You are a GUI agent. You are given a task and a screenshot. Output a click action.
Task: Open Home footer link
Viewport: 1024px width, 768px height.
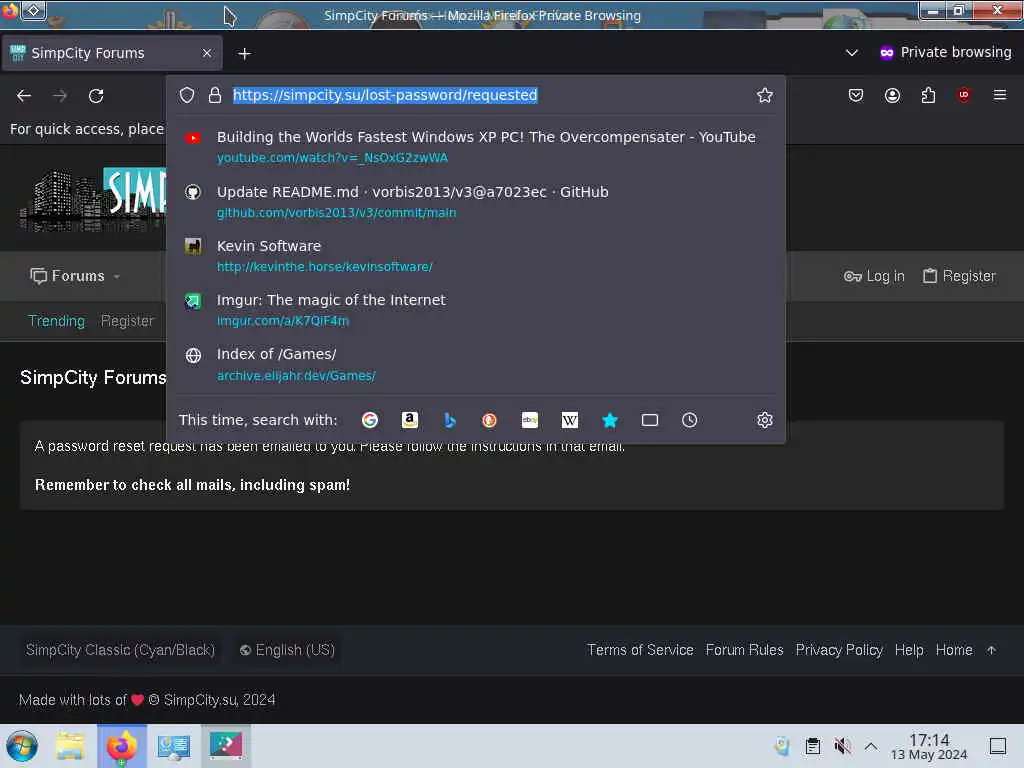[954, 650]
